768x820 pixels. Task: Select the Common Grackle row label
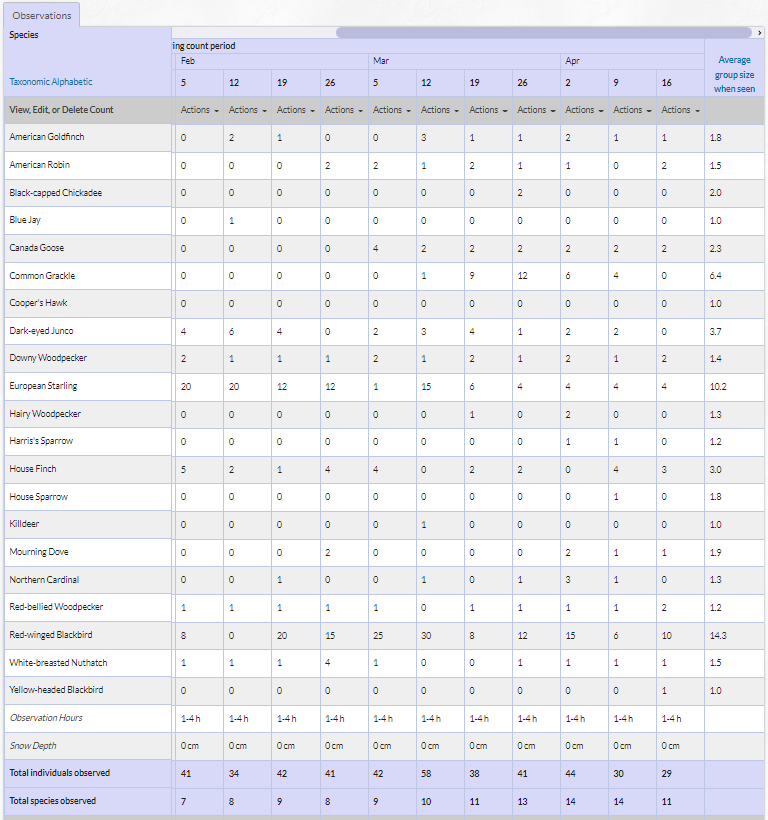42,276
